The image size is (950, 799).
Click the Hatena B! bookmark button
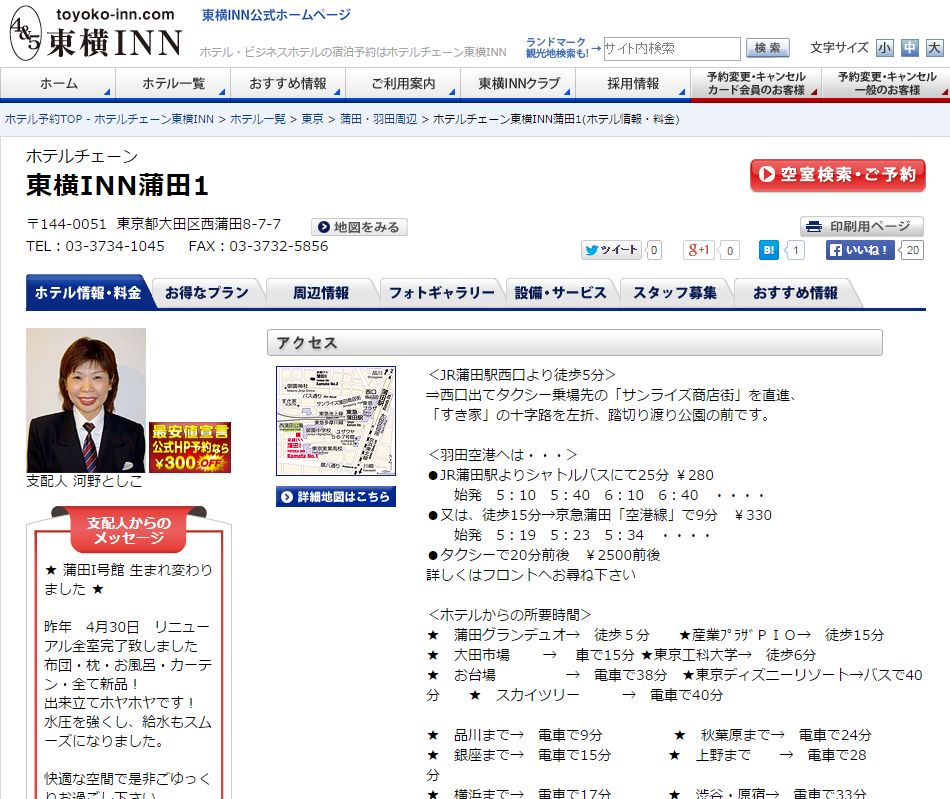769,250
